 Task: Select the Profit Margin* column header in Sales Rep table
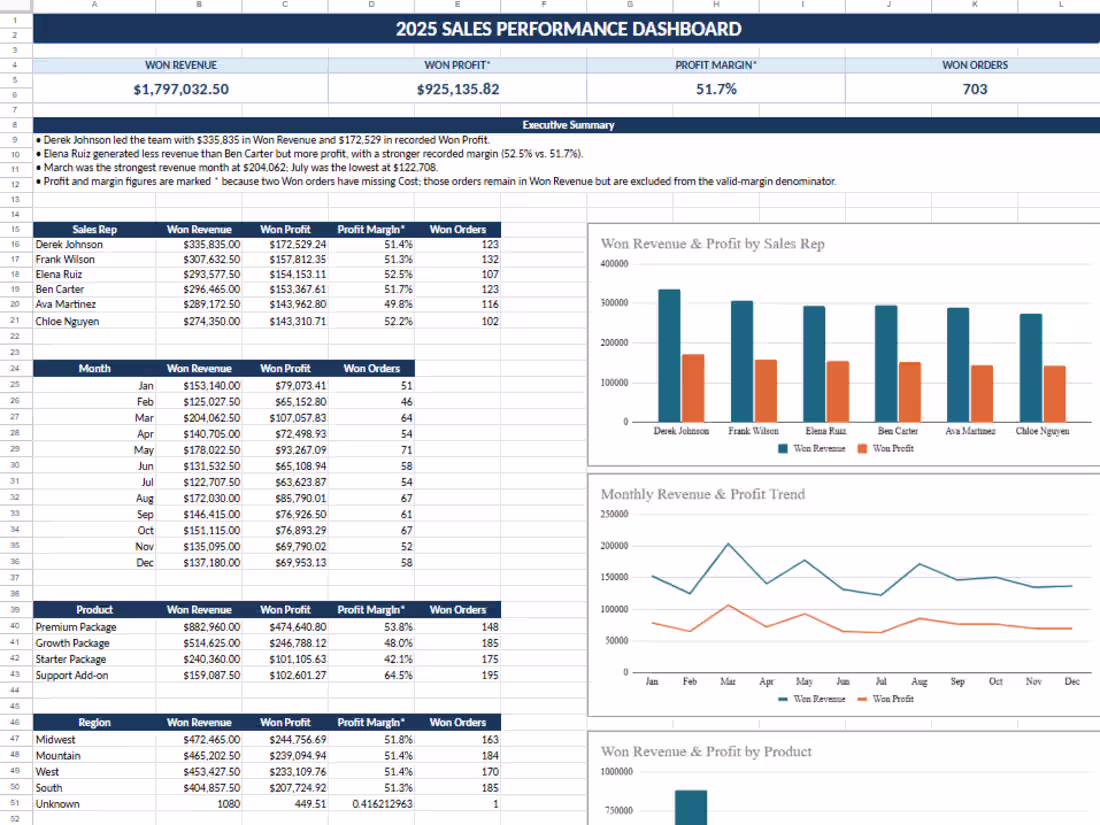[x=371, y=229]
